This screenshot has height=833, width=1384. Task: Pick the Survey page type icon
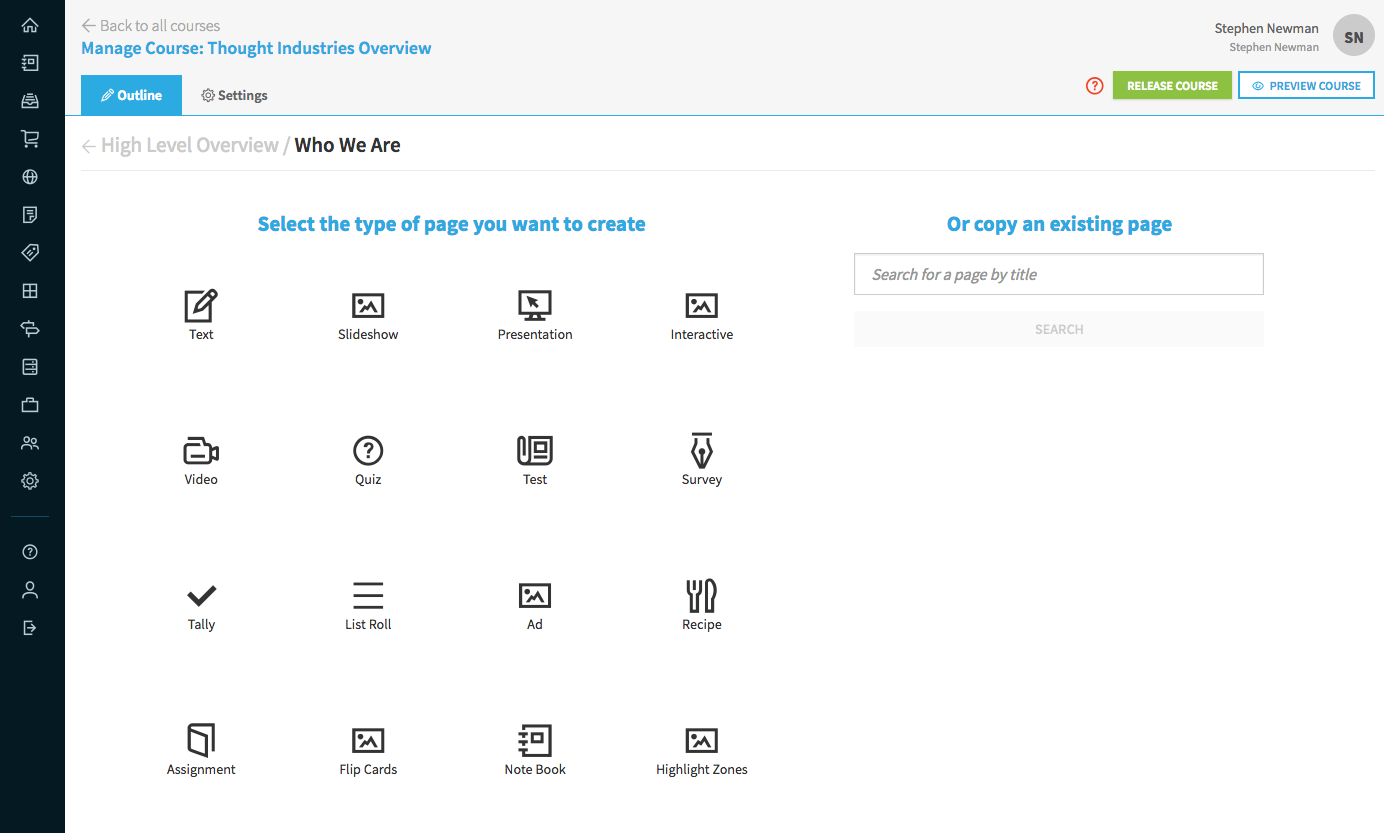pyautogui.click(x=702, y=451)
